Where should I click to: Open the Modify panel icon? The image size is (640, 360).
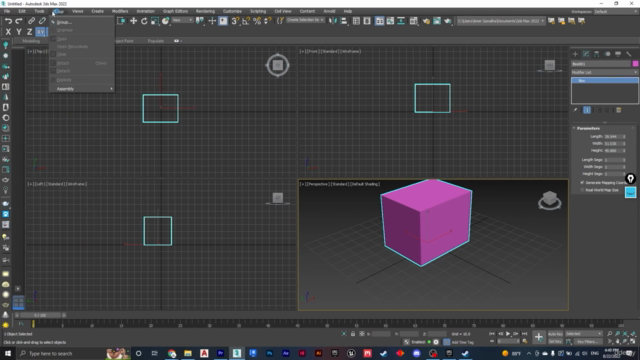click(586, 54)
